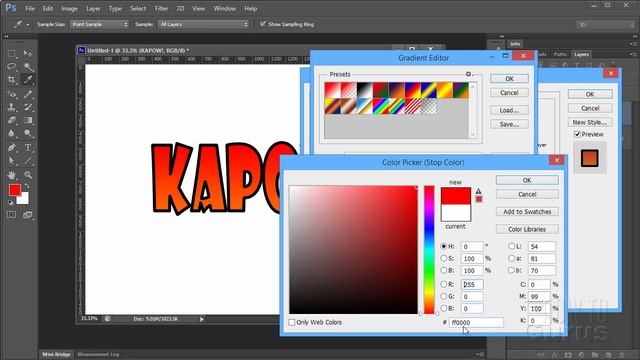Click the foreground red color swatch

[x=15, y=190]
